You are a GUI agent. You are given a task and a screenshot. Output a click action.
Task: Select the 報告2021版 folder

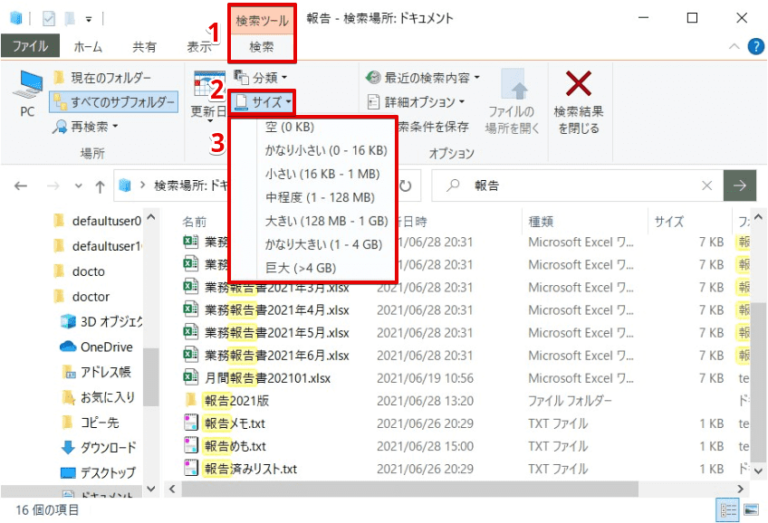pos(227,401)
